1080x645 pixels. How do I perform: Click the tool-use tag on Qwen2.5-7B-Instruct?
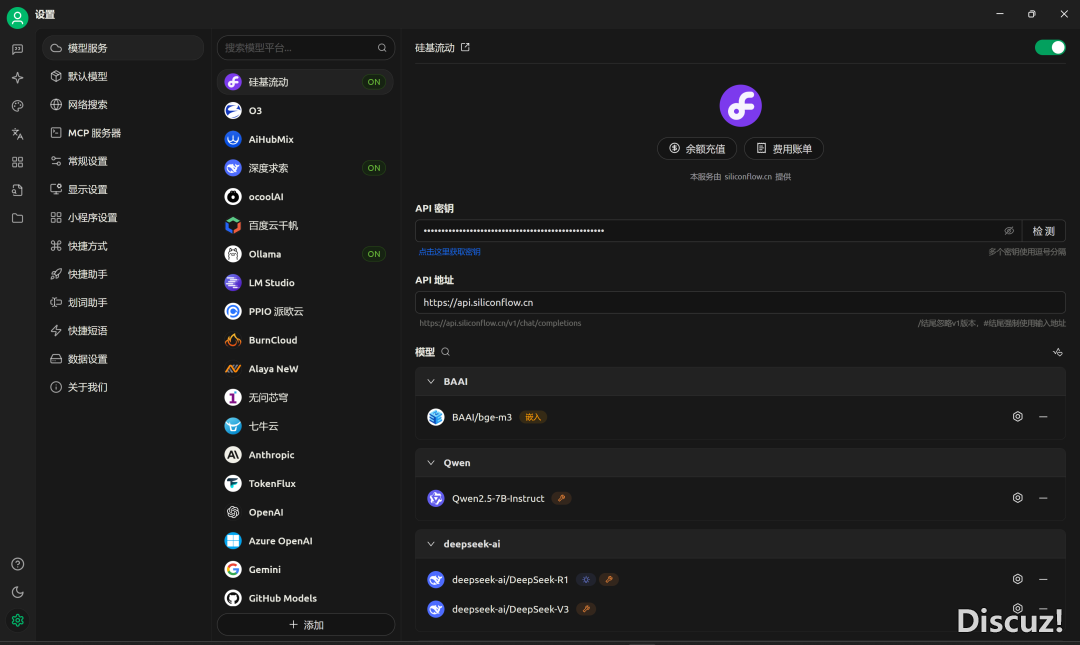[x=561, y=498]
